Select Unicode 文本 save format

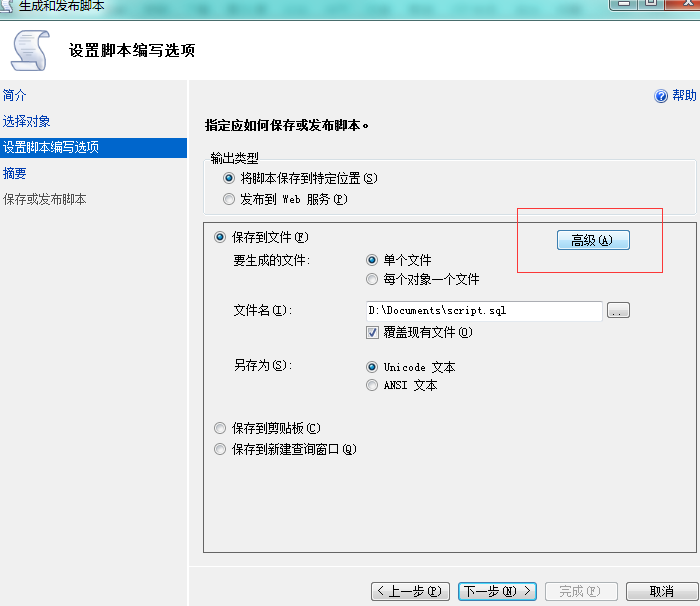click(x=372, y=367)
